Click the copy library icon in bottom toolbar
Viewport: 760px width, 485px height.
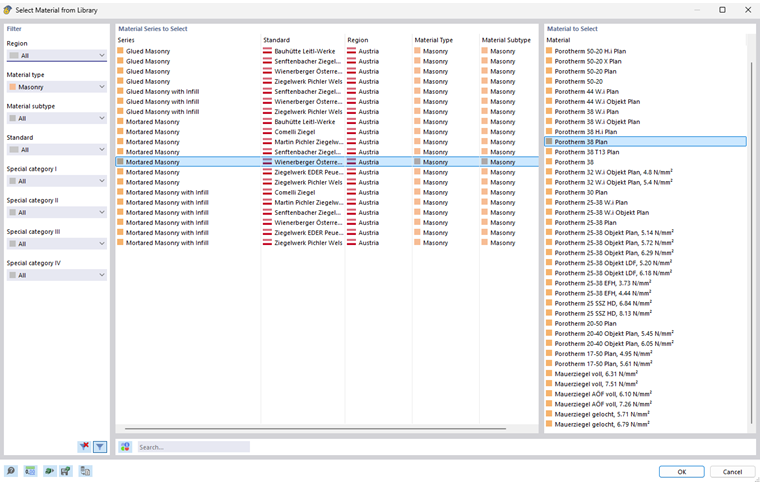[85, 471]
